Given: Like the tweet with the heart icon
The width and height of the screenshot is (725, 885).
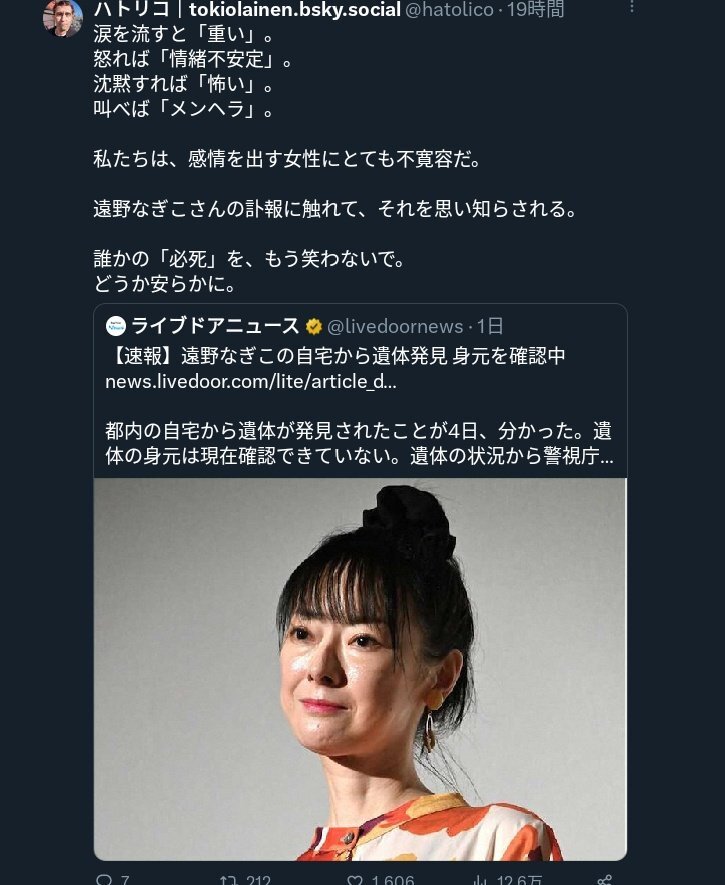Looking at the screenshot, I should click(x=355, y=880).
